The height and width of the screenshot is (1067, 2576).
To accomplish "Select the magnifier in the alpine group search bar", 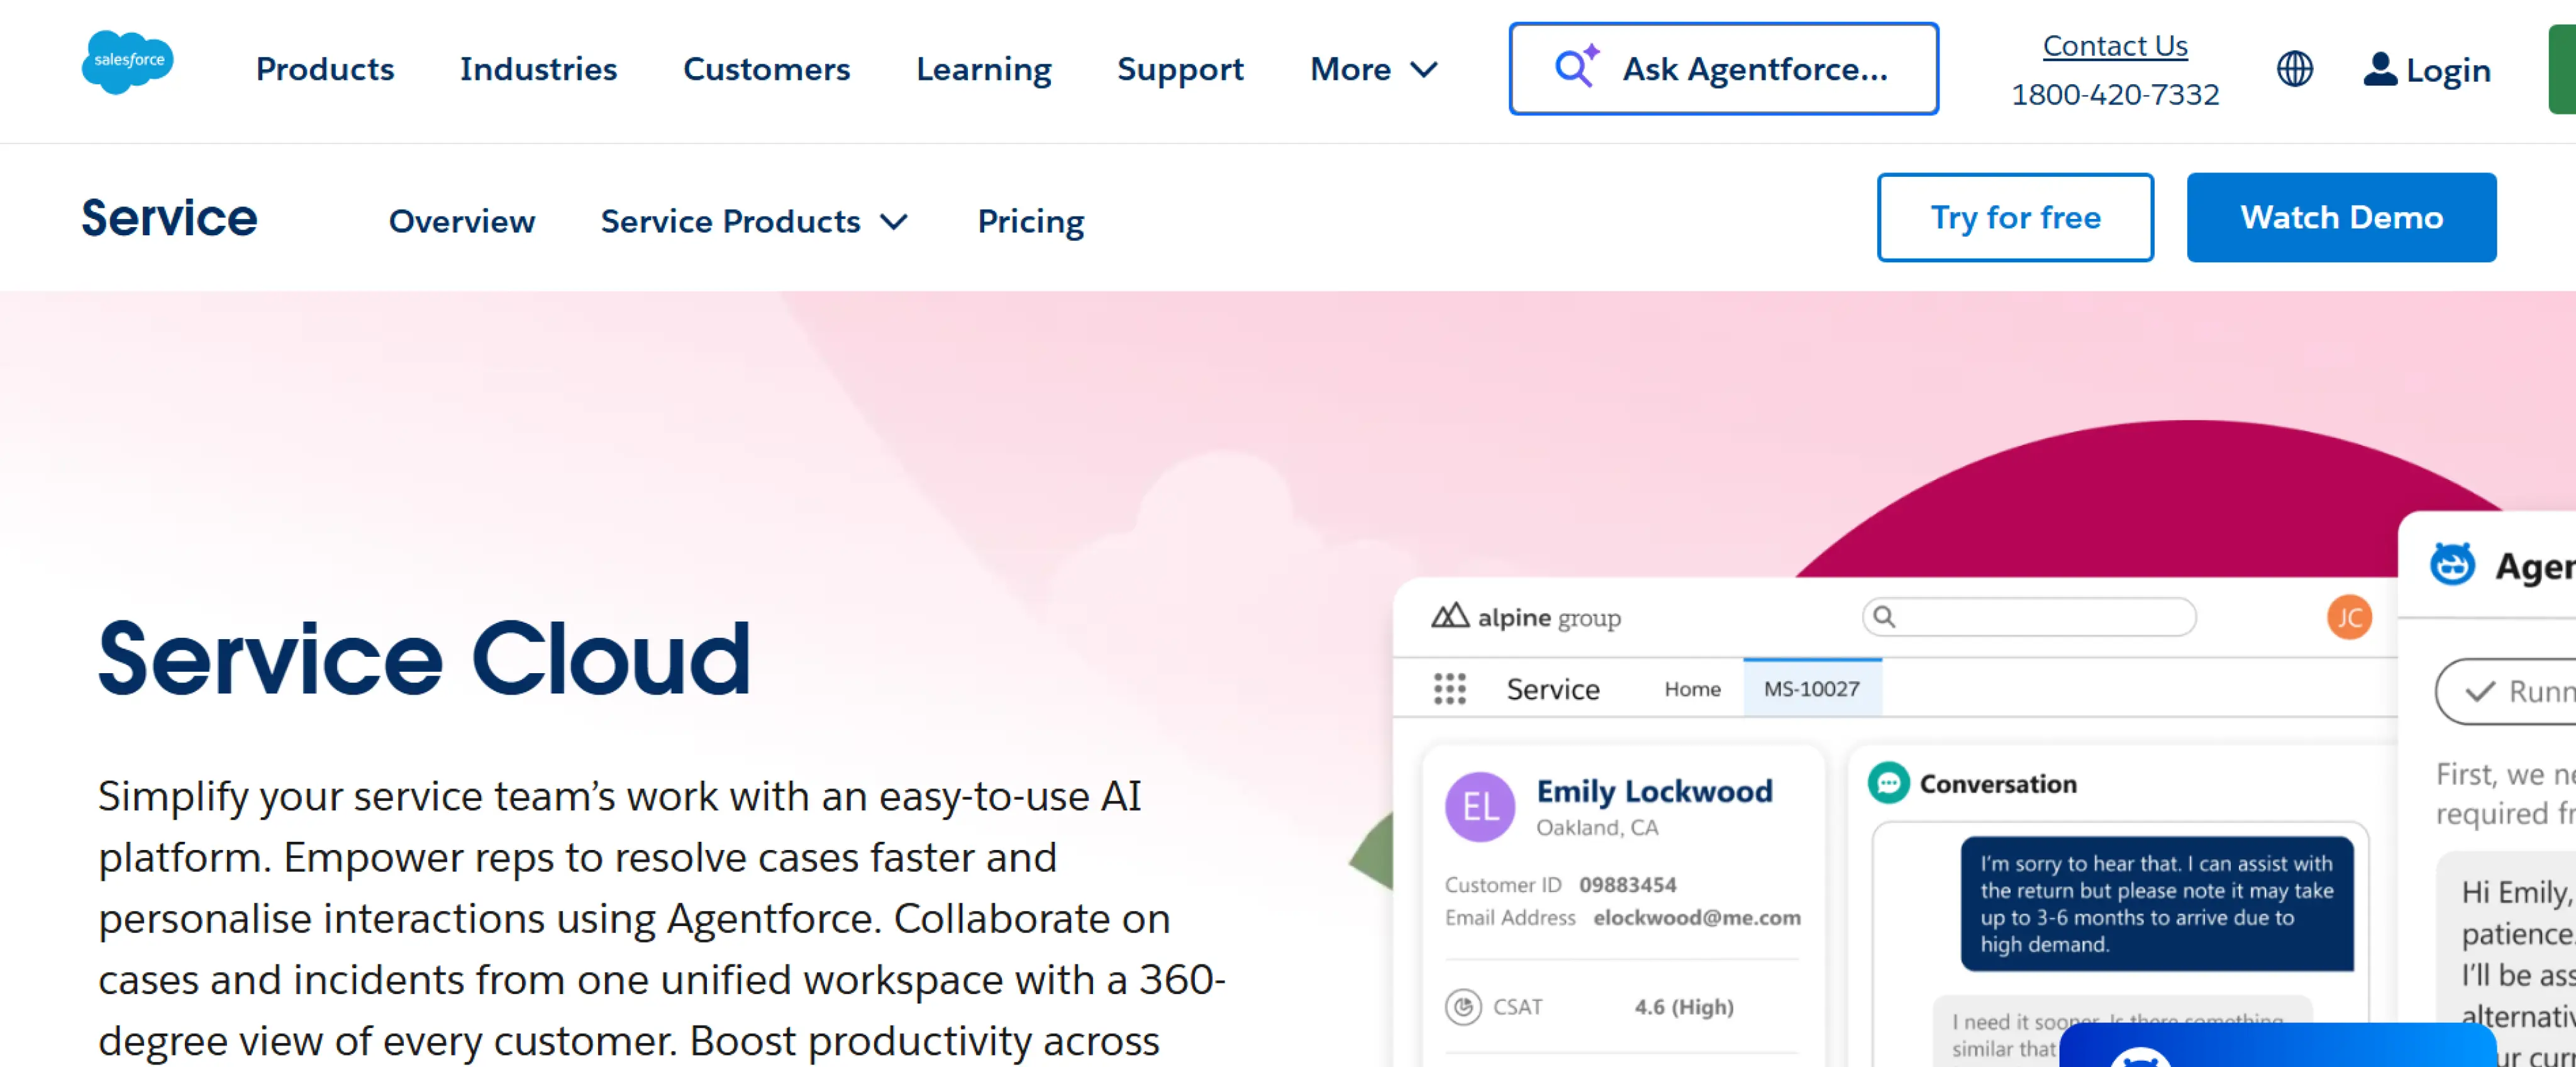I will pyautogui.click(x=1884, y=617).
